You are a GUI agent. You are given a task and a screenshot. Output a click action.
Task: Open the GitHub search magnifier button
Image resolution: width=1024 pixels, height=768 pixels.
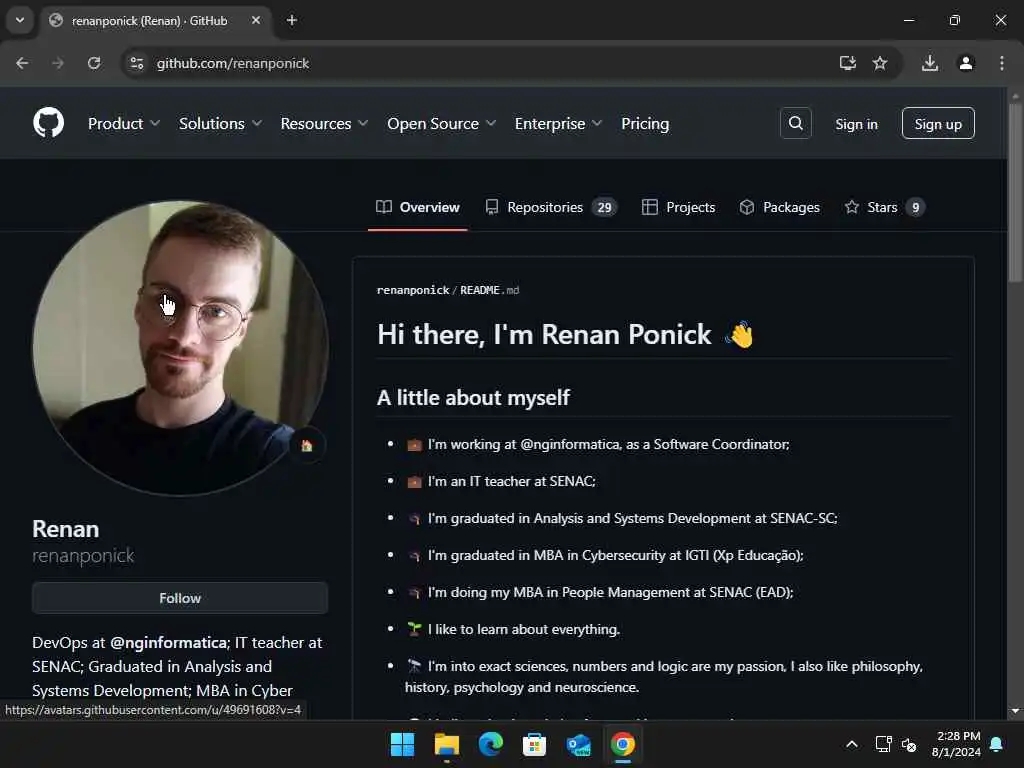pyautogui.click(x=795, y=123)
